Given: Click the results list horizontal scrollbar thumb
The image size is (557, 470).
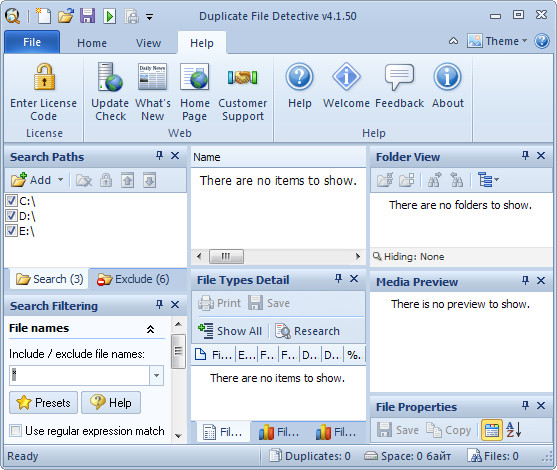Looking at the screenshot, I should (226, 256).
